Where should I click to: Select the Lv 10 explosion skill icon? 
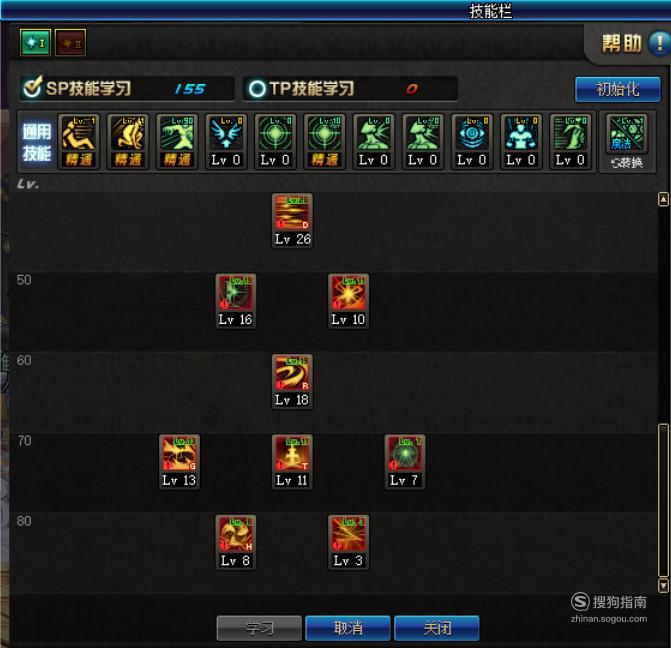348,293
